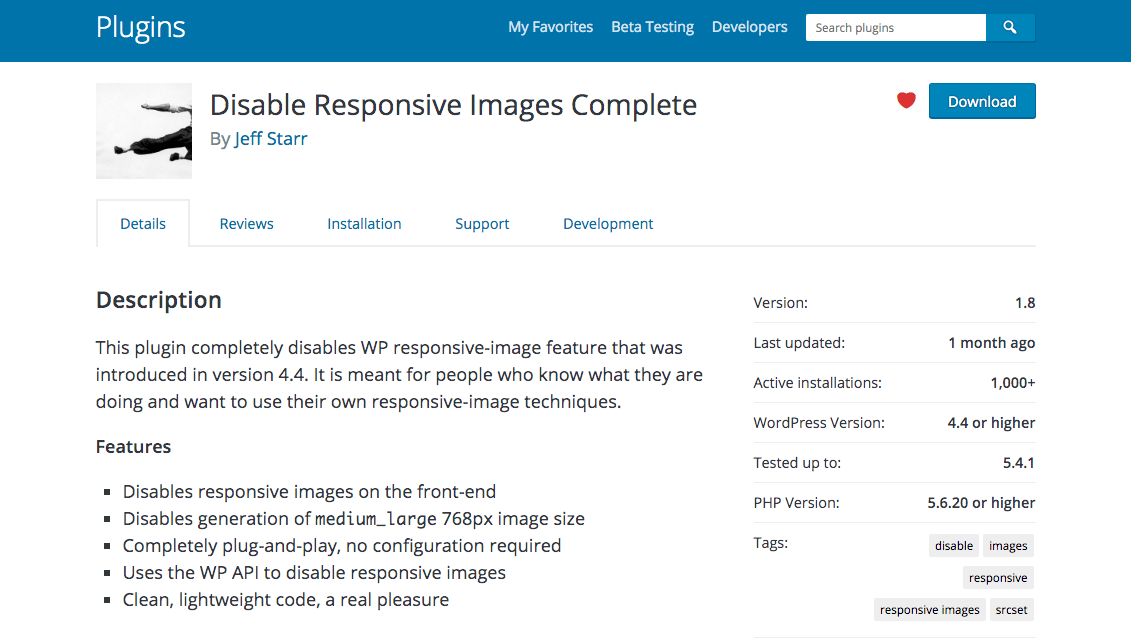Click the Plugins home link
This screenshot has height=640, width=1131.
pyautogui.click(x=139, y=28)
